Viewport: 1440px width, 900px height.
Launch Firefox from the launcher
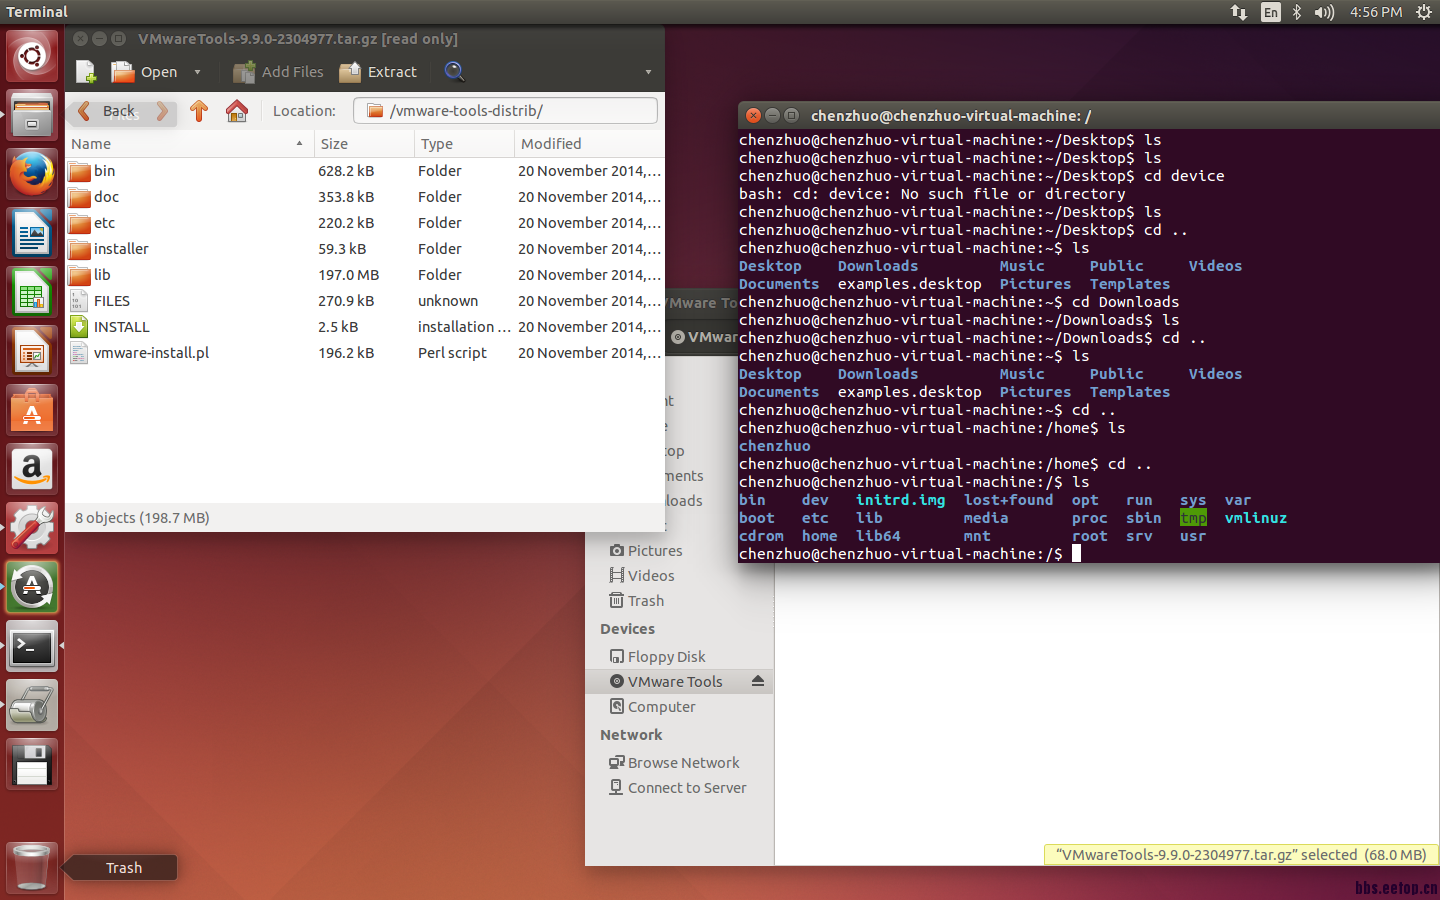32,174
